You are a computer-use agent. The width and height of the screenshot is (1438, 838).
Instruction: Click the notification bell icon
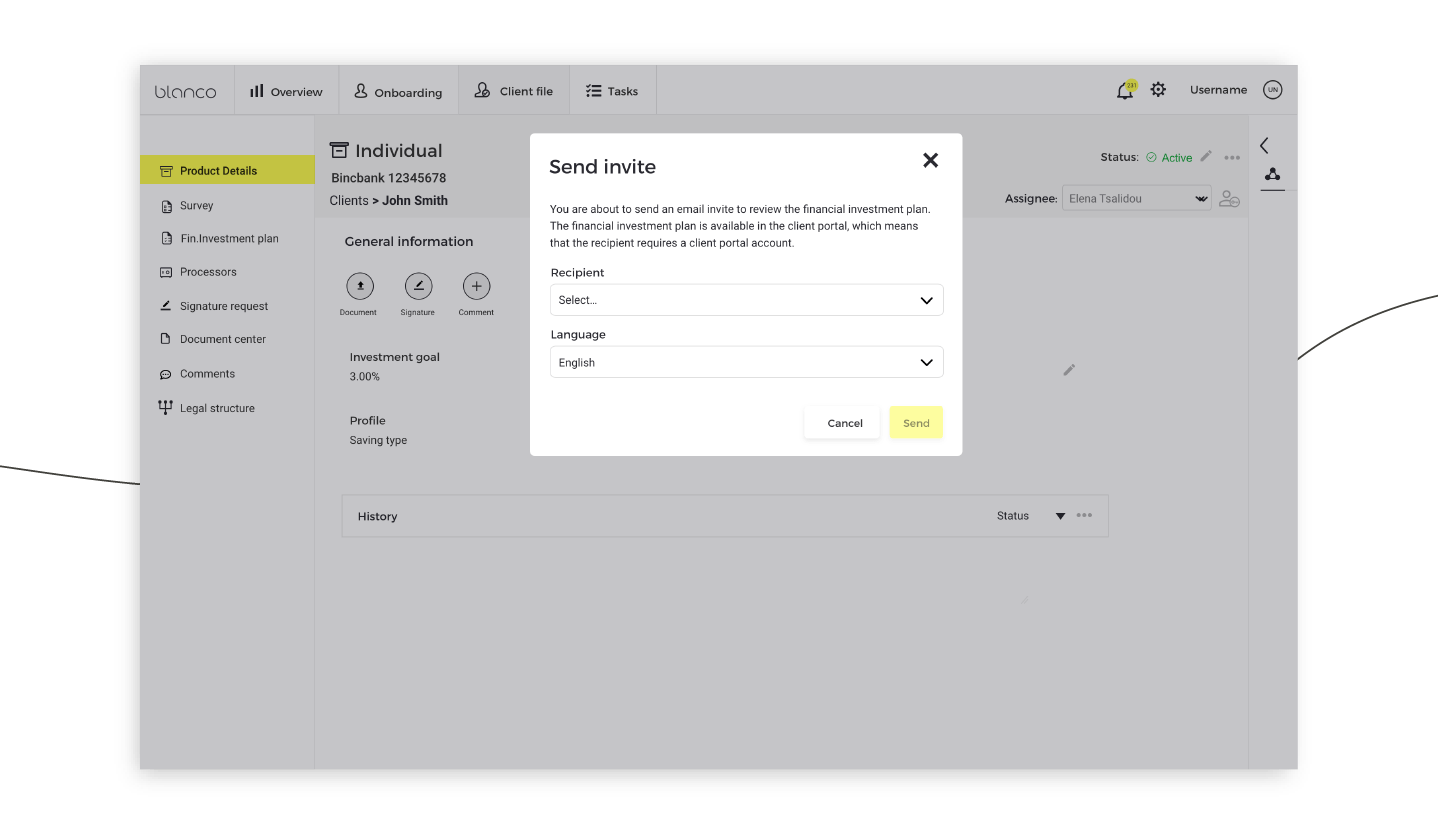coord(1125,91)
